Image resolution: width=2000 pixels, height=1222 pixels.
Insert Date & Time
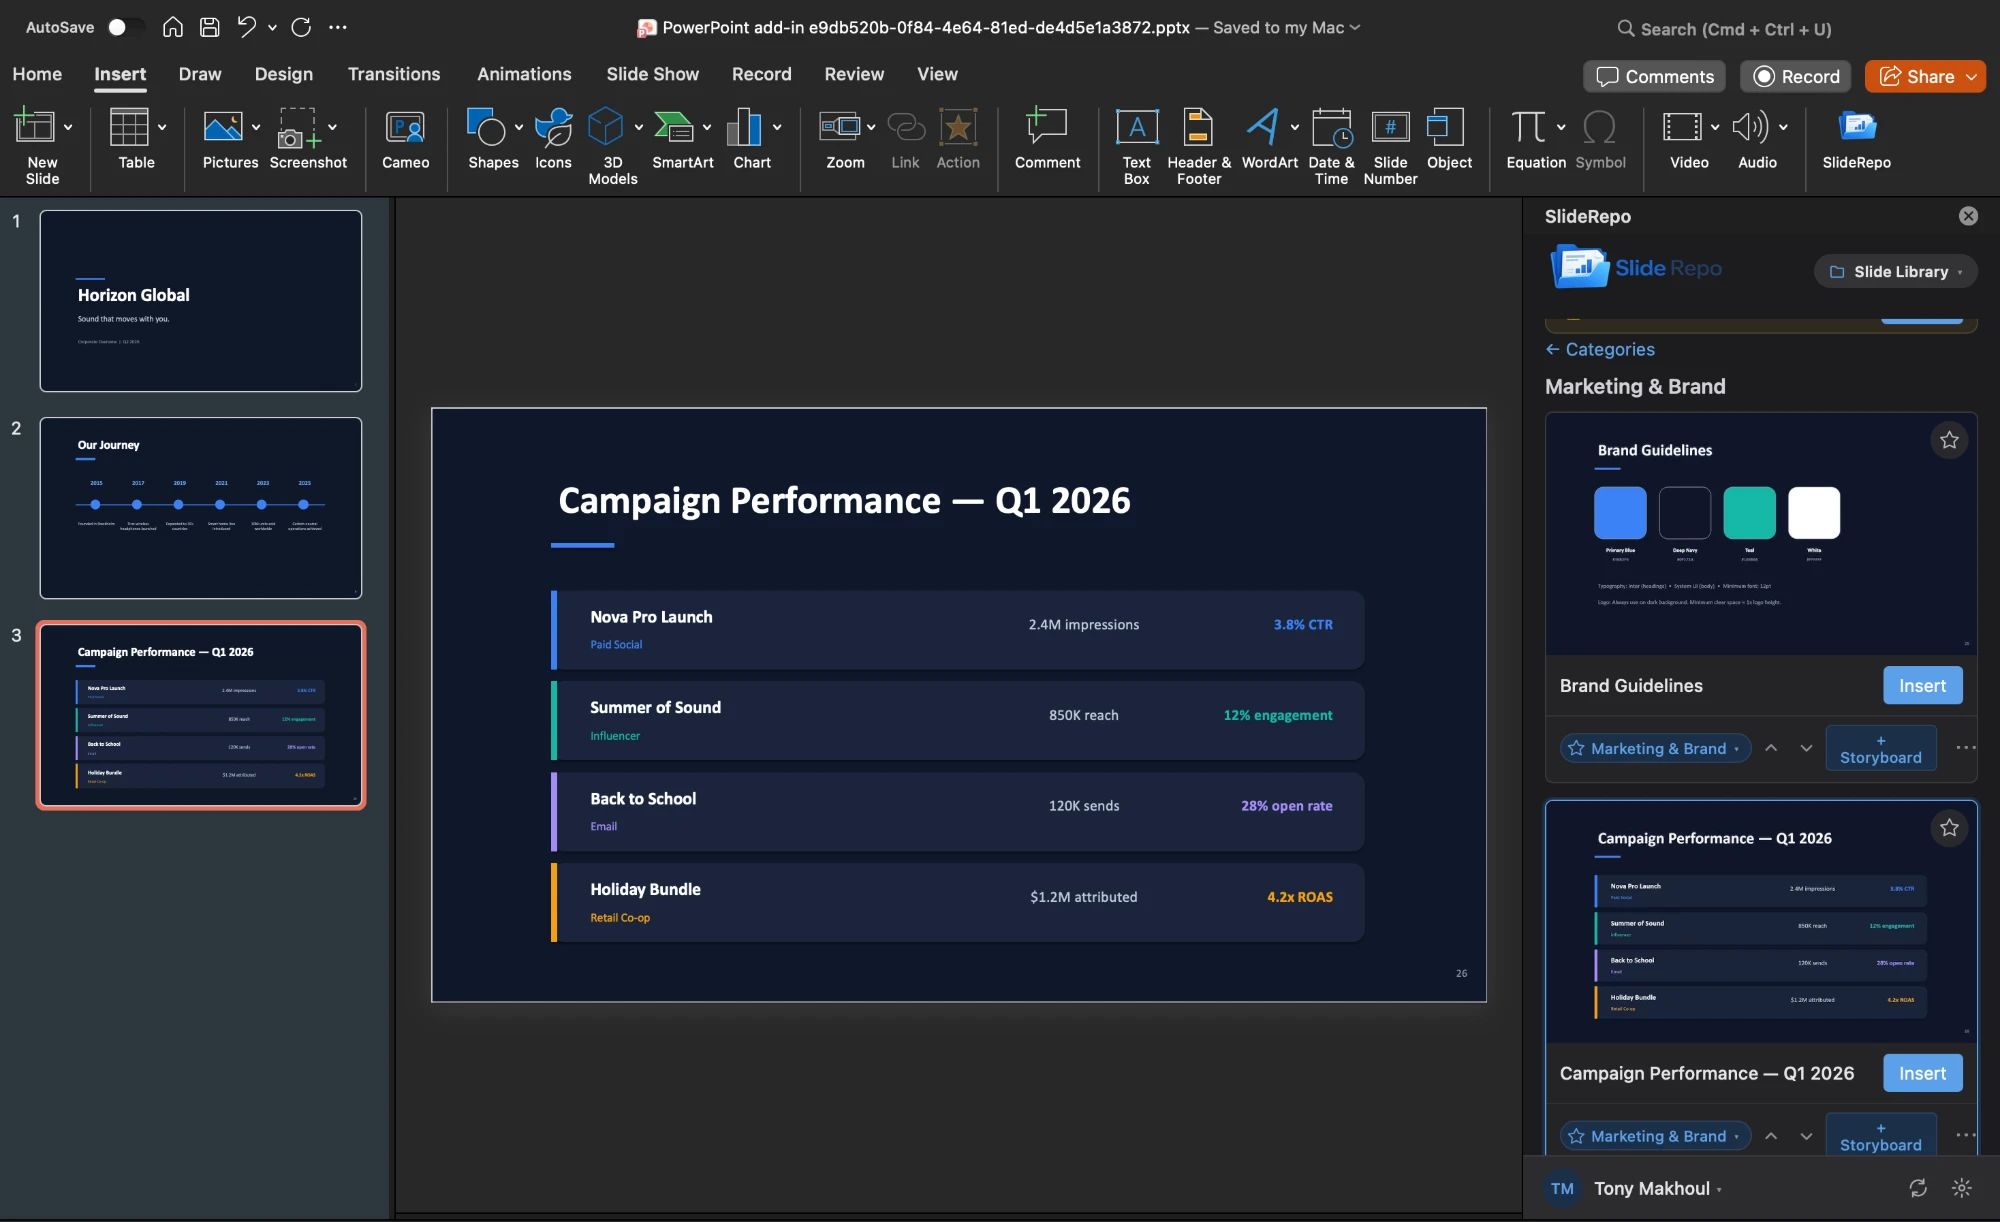coord(1331,127)
